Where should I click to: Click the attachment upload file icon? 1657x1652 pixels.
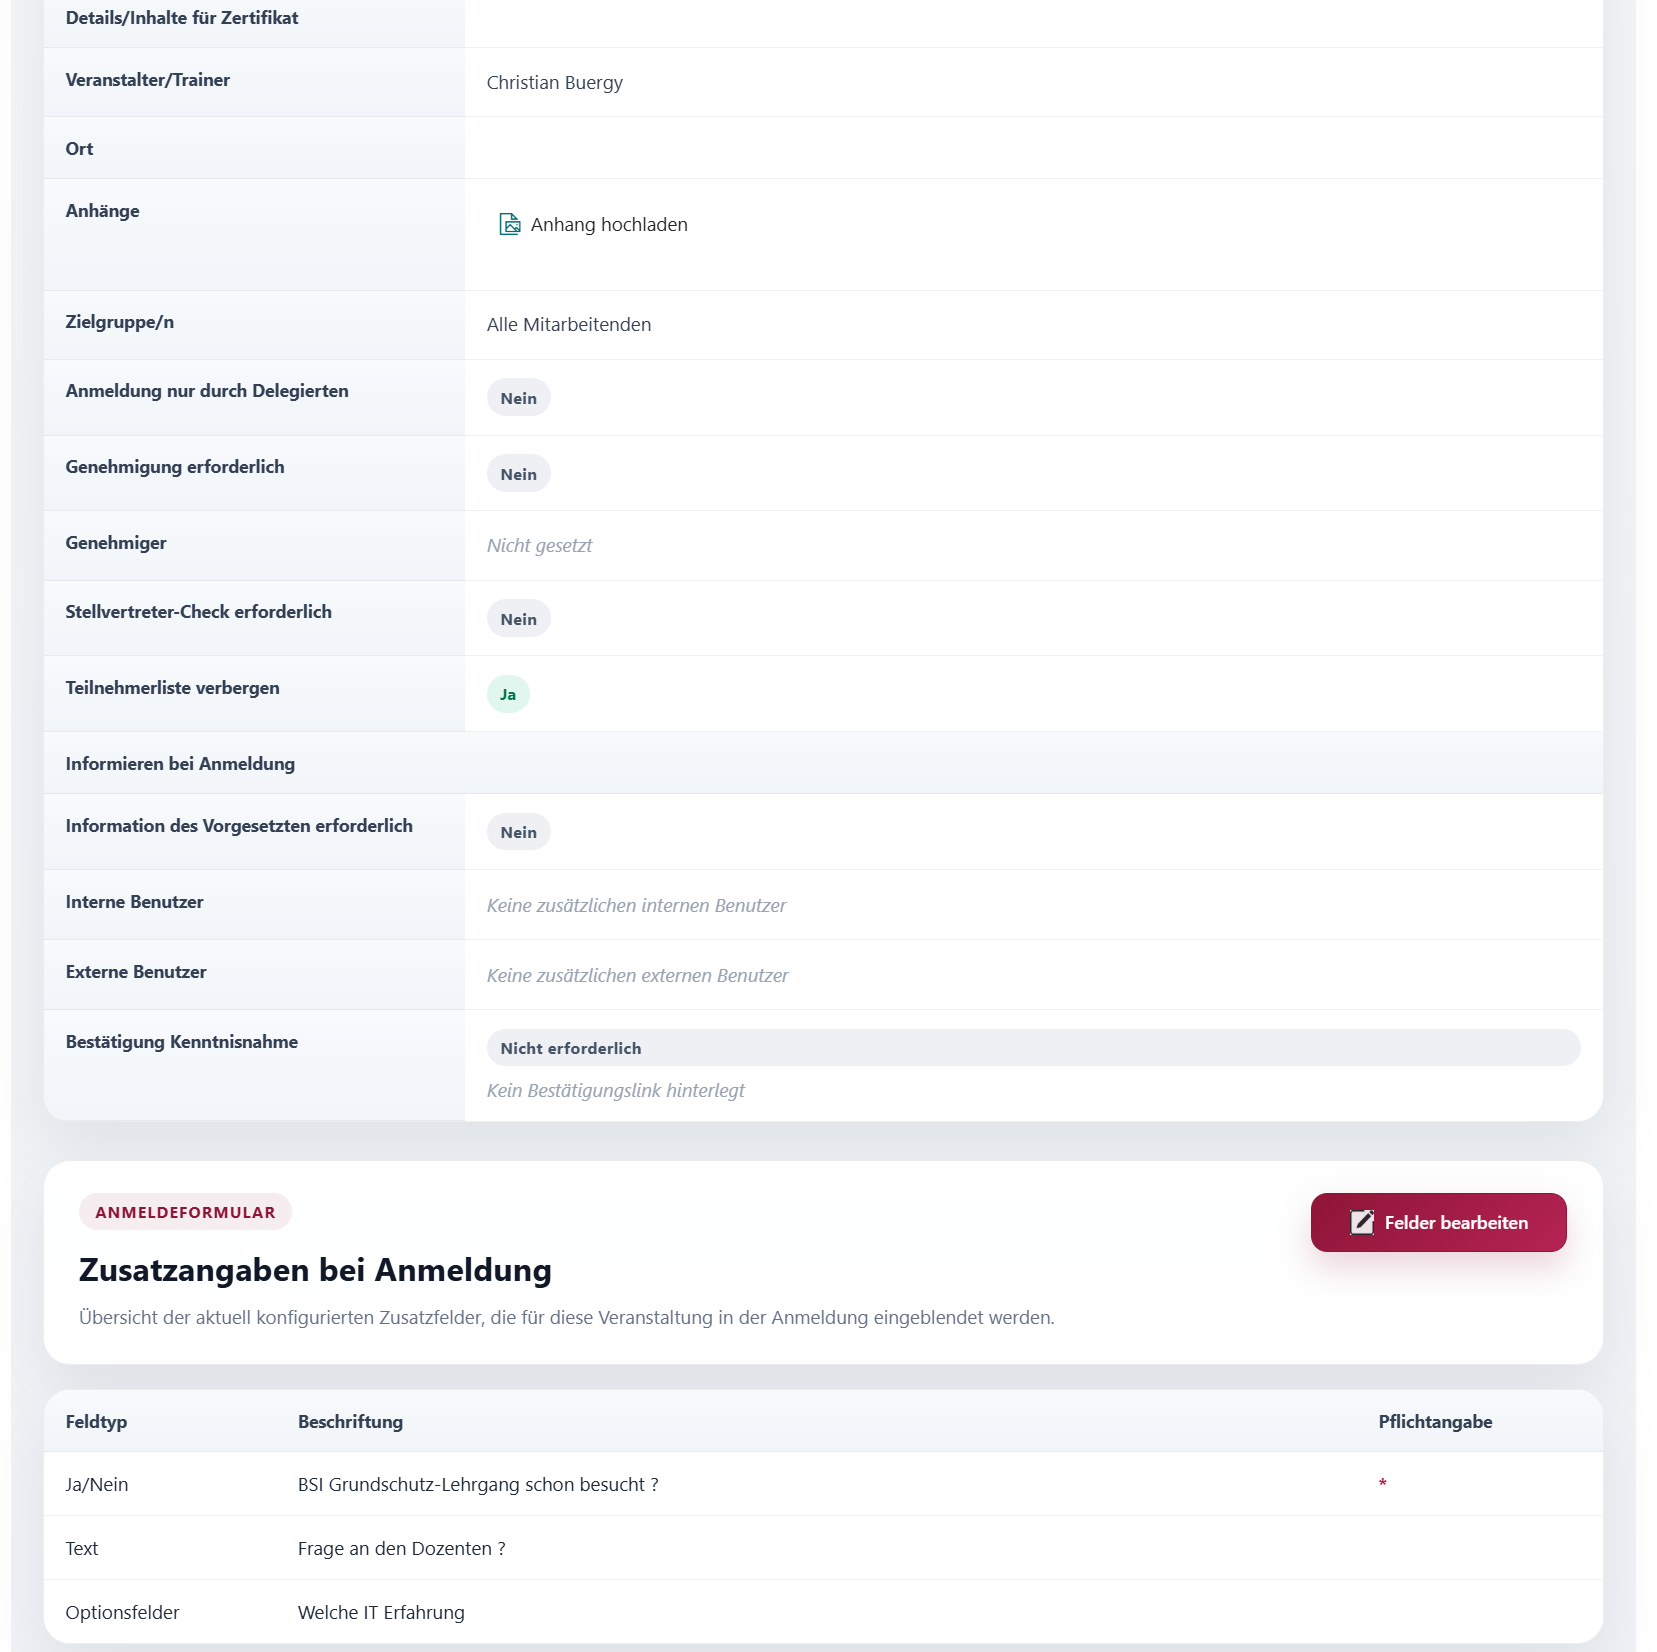510,224
